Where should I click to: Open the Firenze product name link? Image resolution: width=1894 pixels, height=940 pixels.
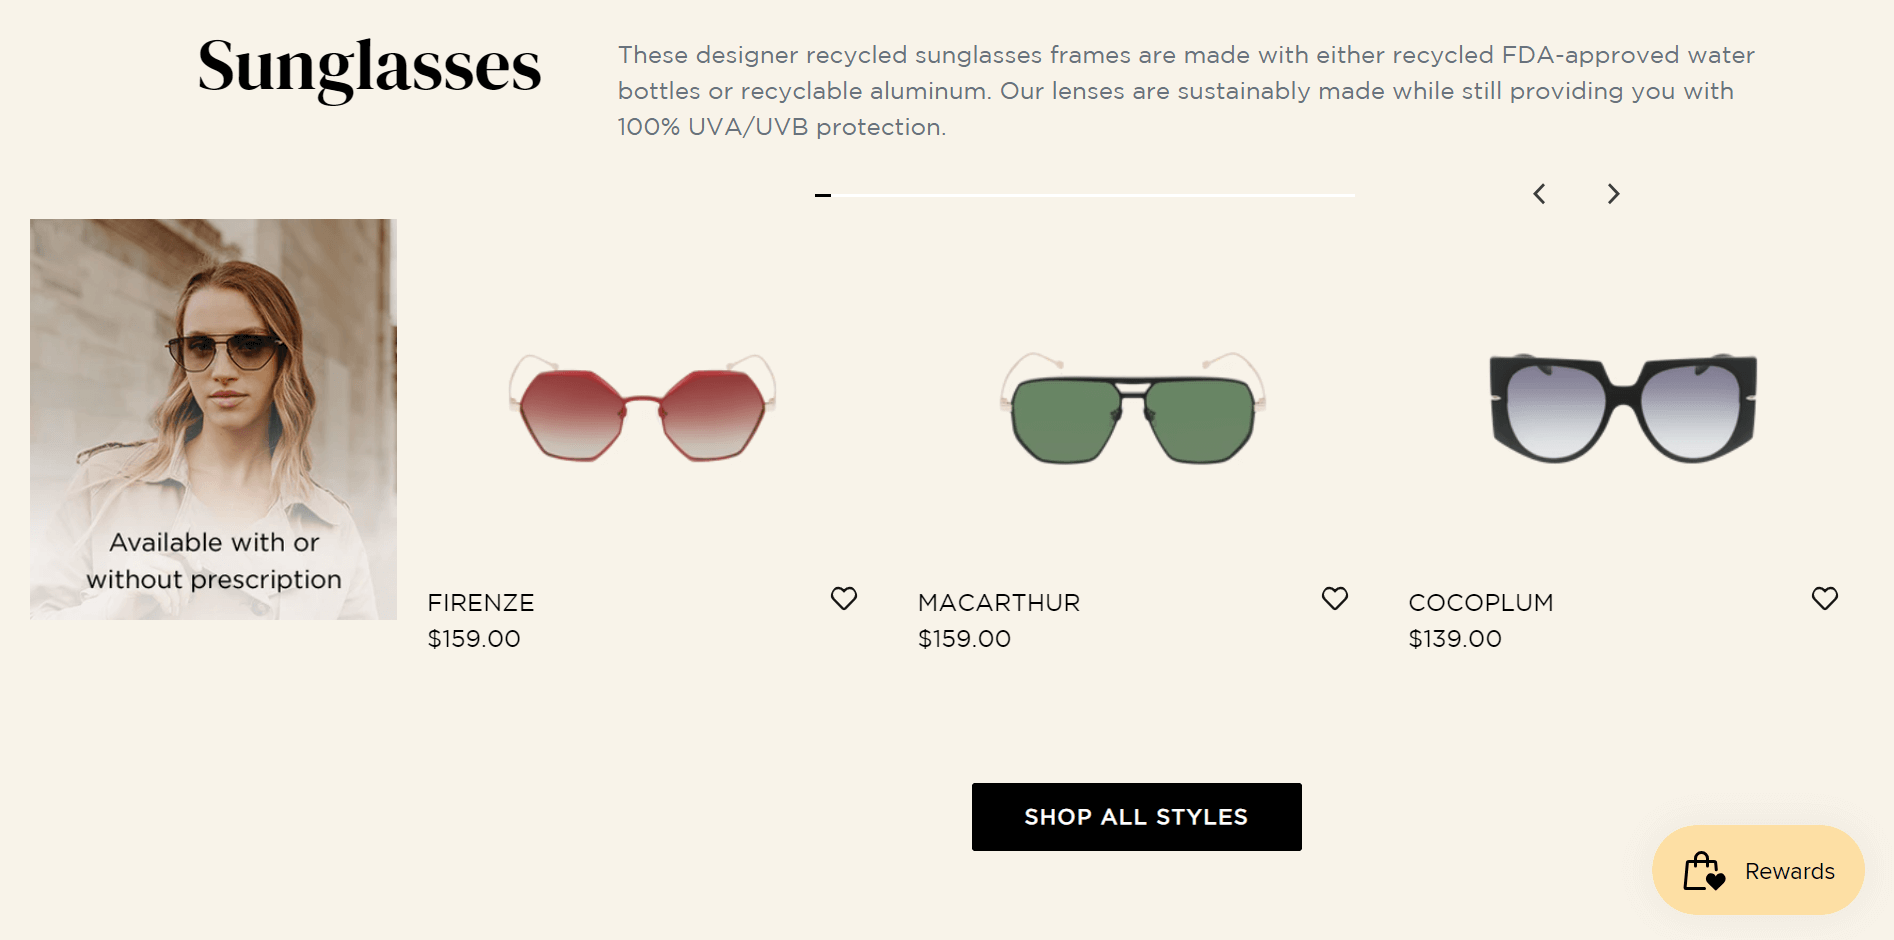pos(481,603)
